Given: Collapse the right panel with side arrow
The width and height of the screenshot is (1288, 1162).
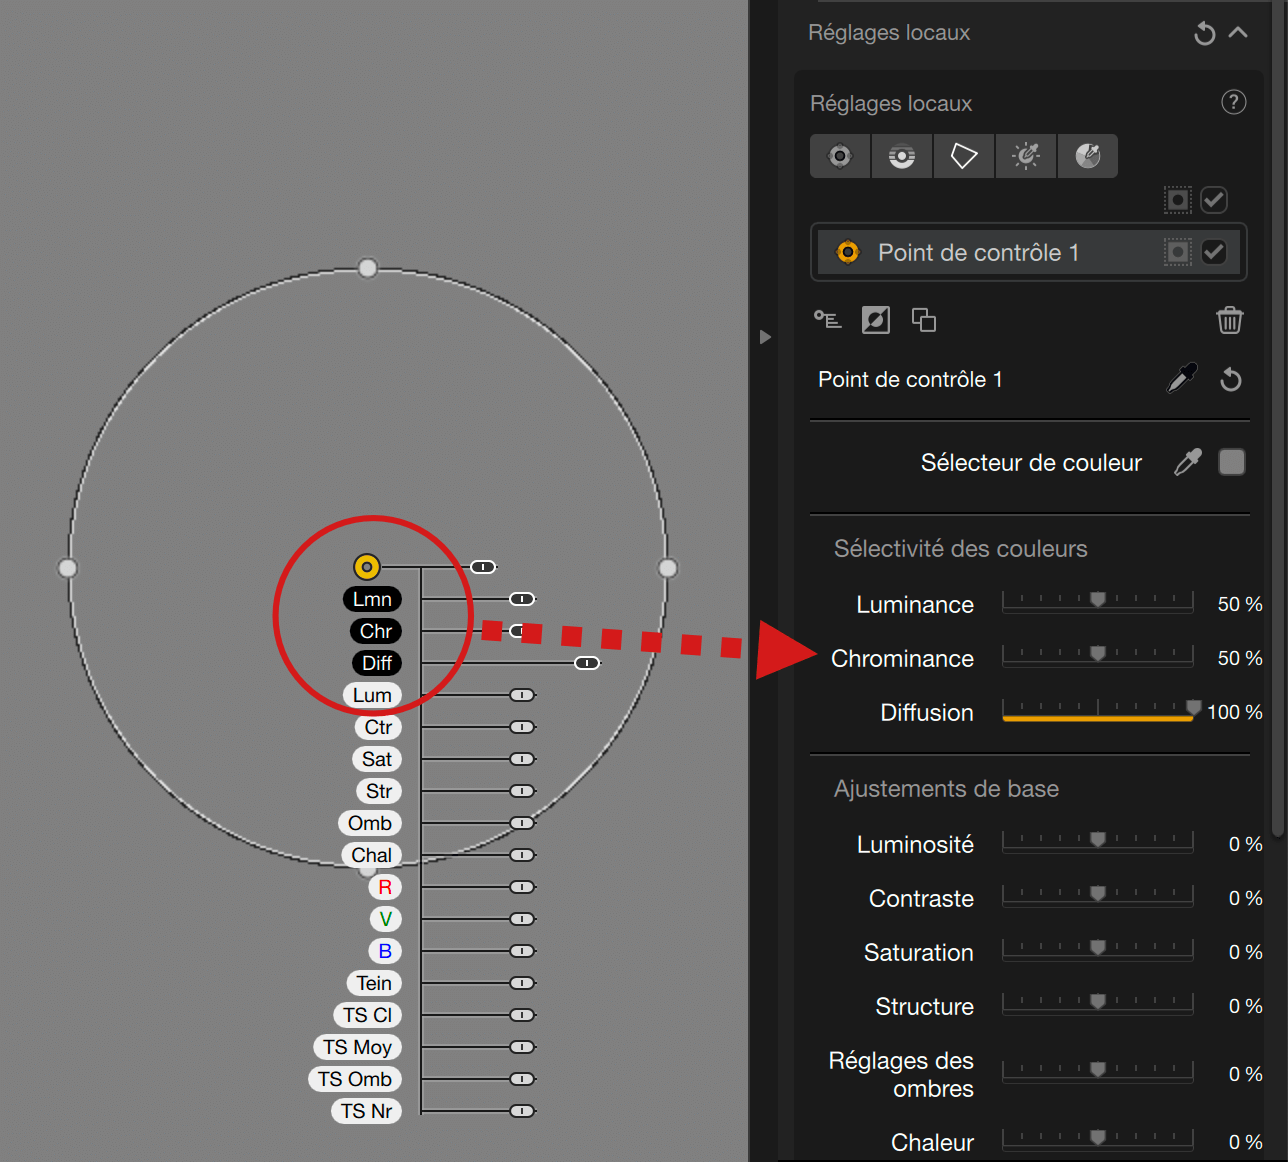Looking at the screenshot, I should (x=765, y=337).
